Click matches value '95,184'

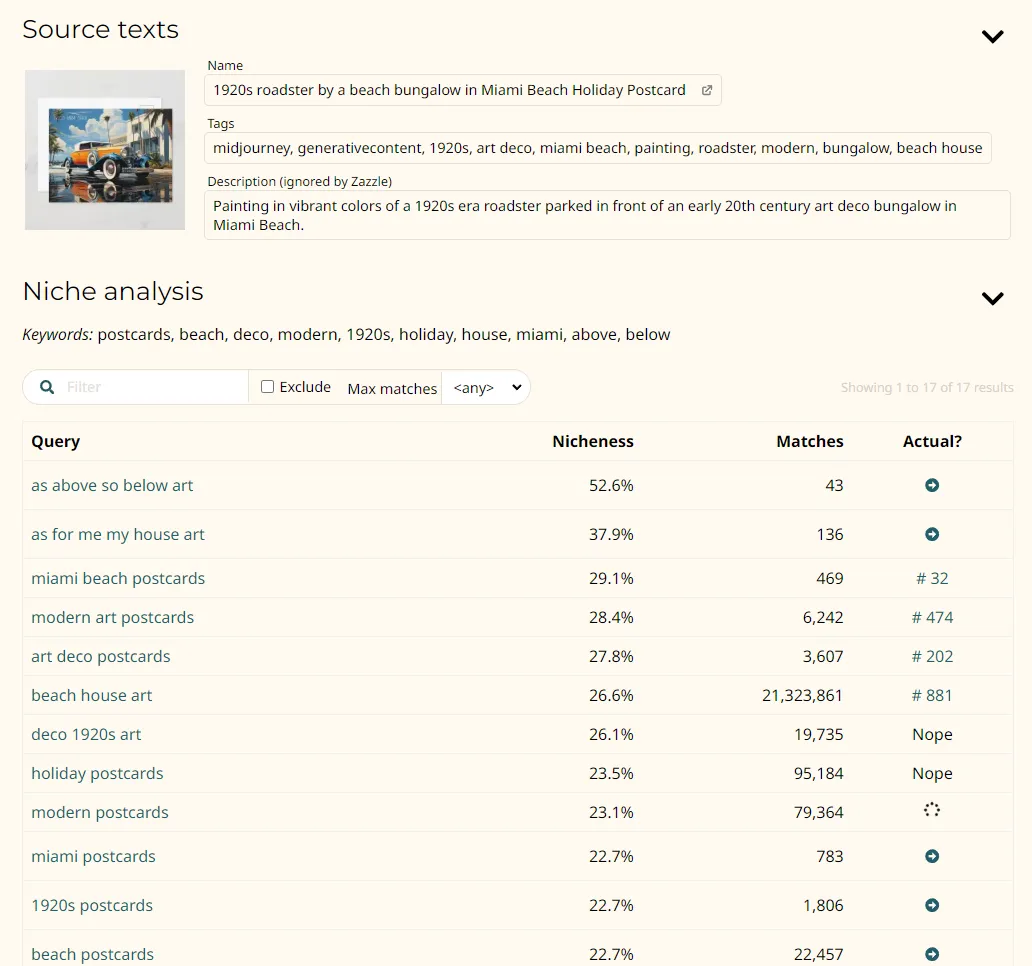coord(818,773)
